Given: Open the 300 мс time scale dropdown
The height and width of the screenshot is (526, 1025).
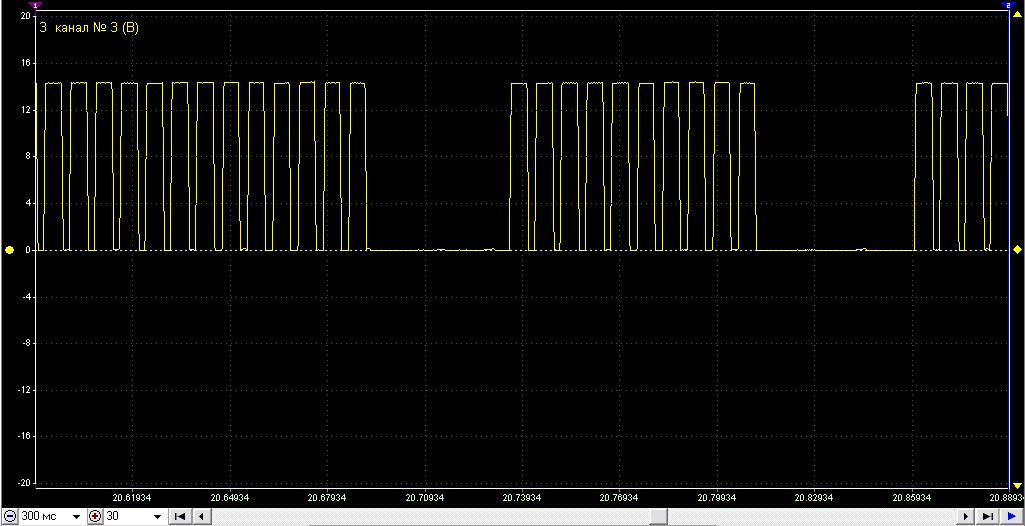Looking at the screenshot, I should (x=76, y=517).
